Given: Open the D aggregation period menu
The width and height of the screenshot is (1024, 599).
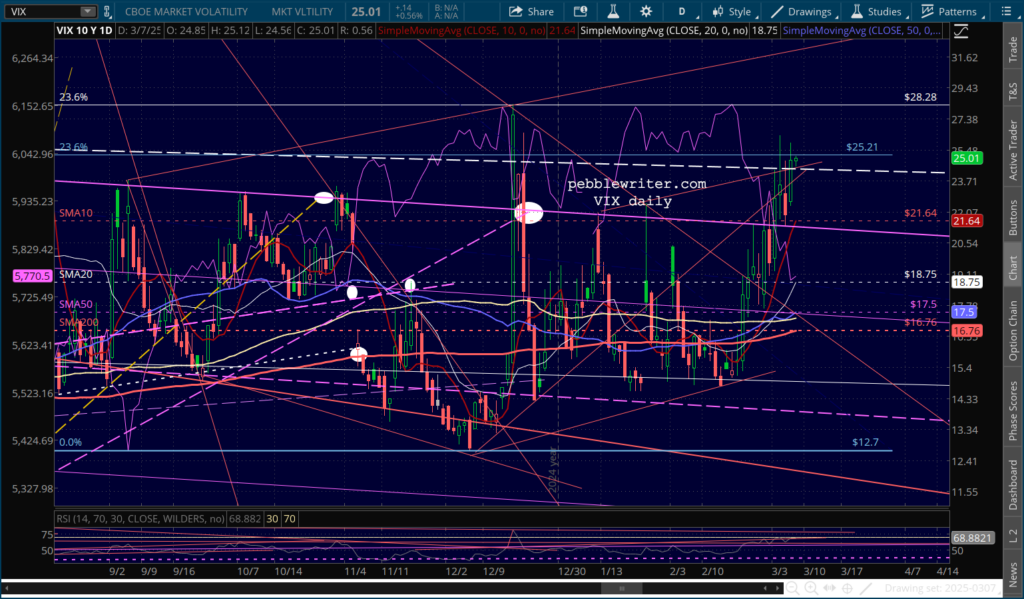Looking at the screenshot, I should point(682,11).
